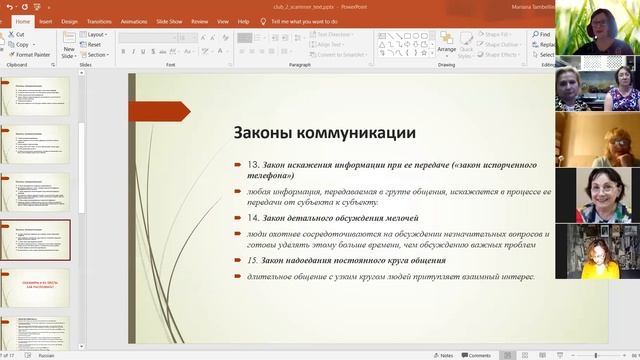
Task: Open the Arrange dropdown
Action: 447,45
